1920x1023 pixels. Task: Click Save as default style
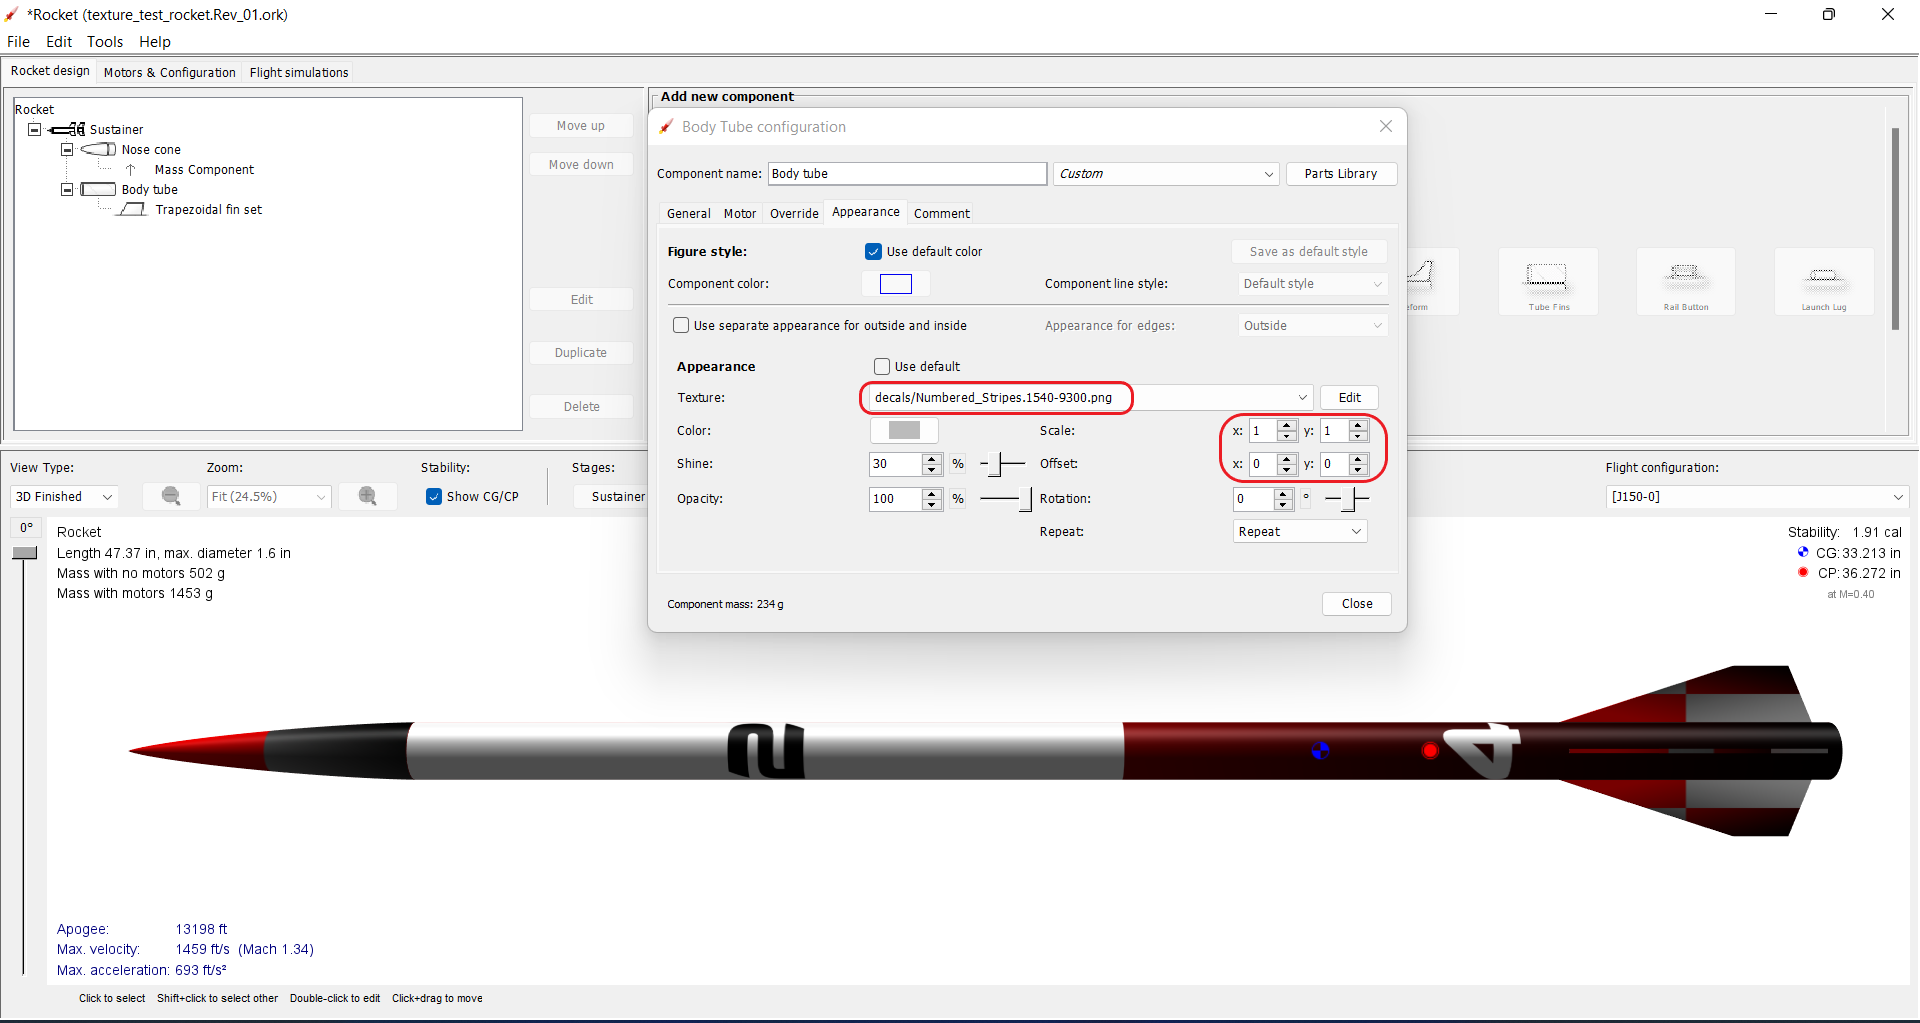(x=1309, y=251)
